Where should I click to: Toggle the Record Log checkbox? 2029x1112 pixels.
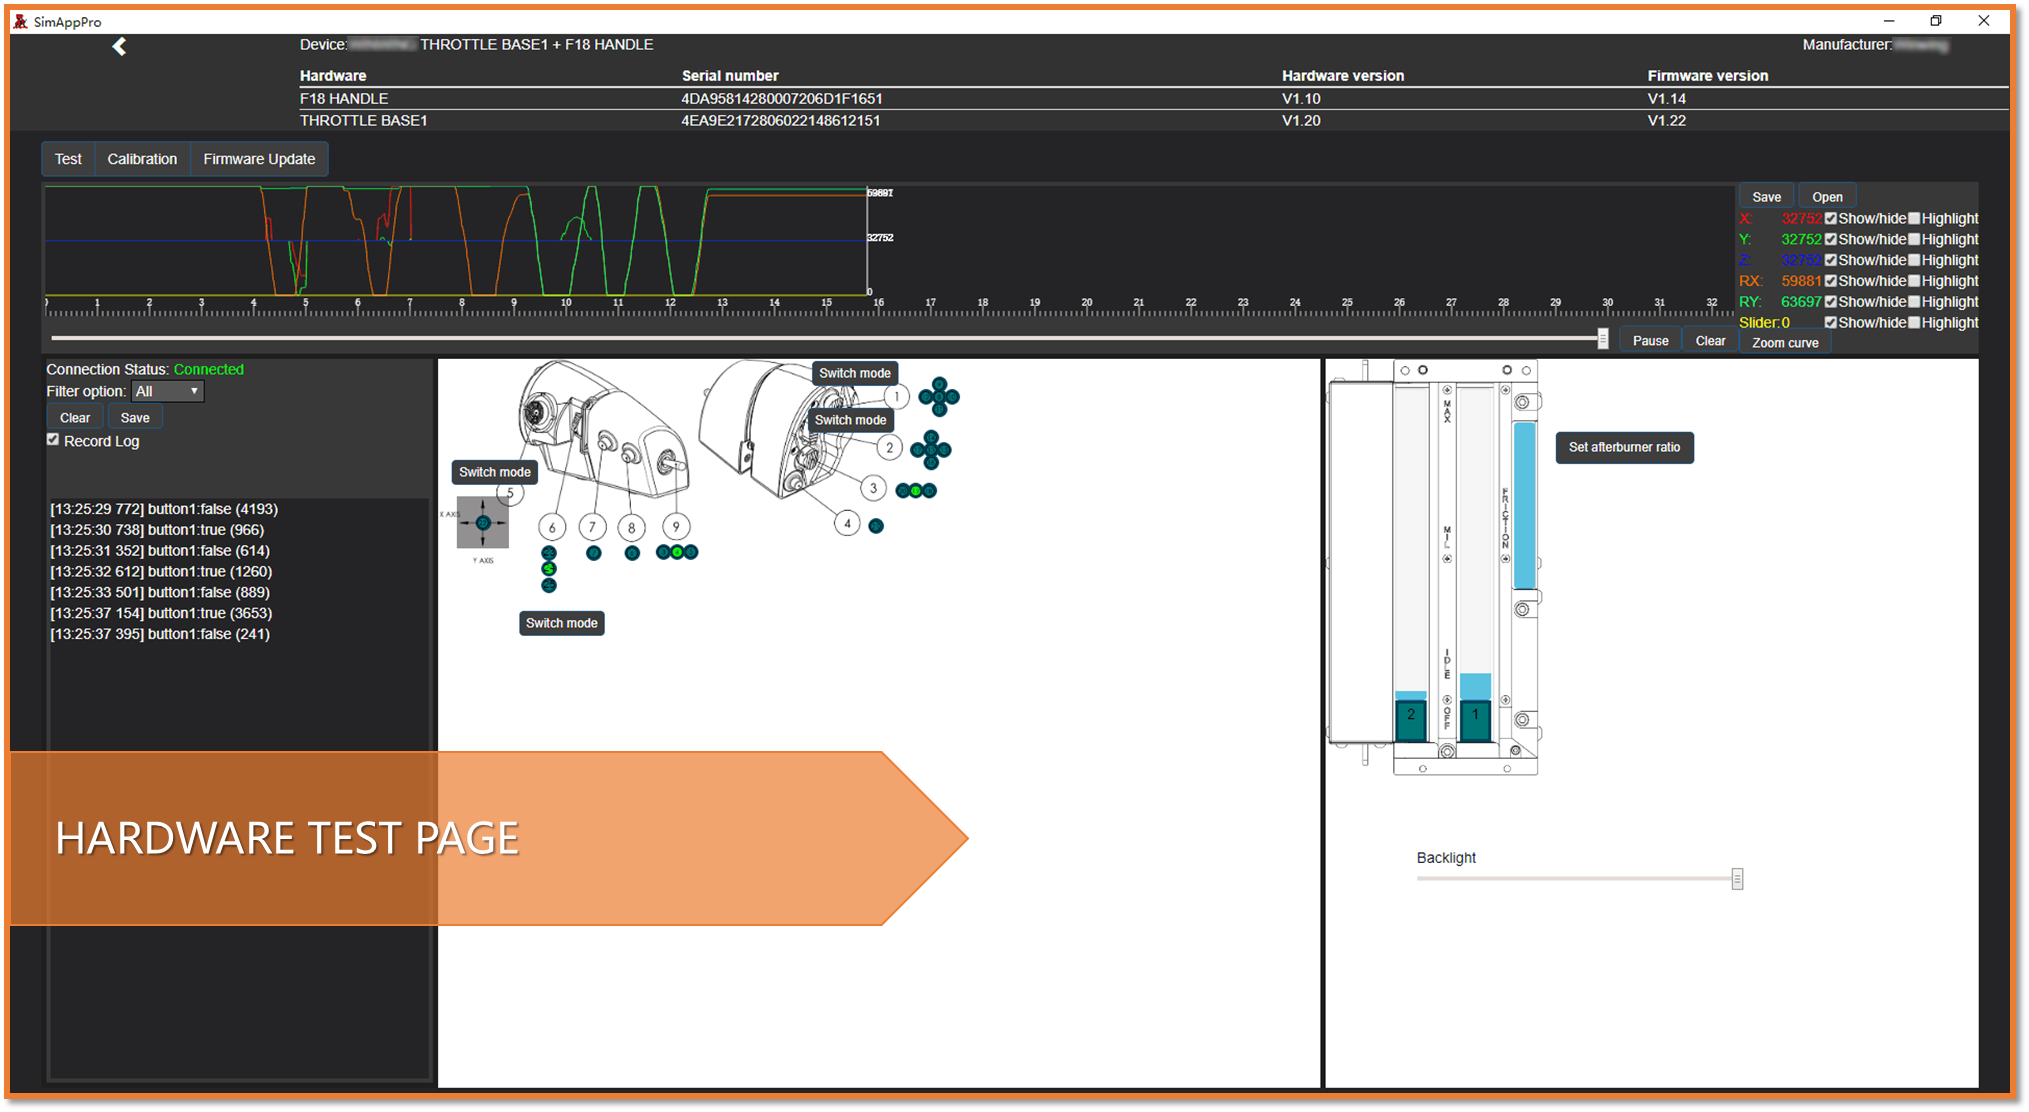(x=53, y=440)
